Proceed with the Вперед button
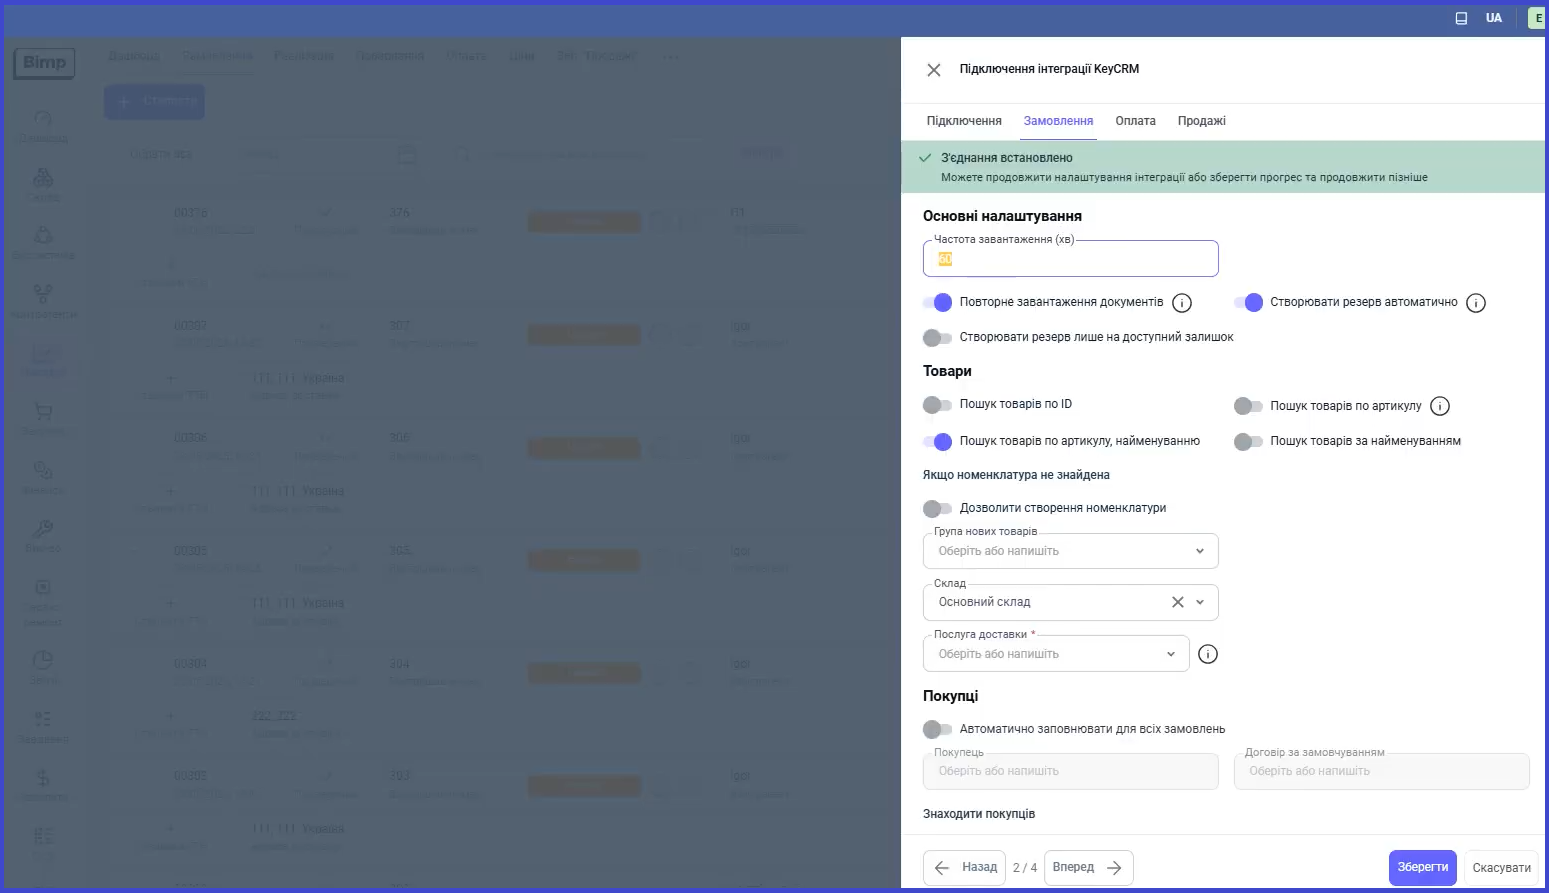The width and height of the screenshot is (1549, 893). pyautogui.click(x=1088, y=867)
